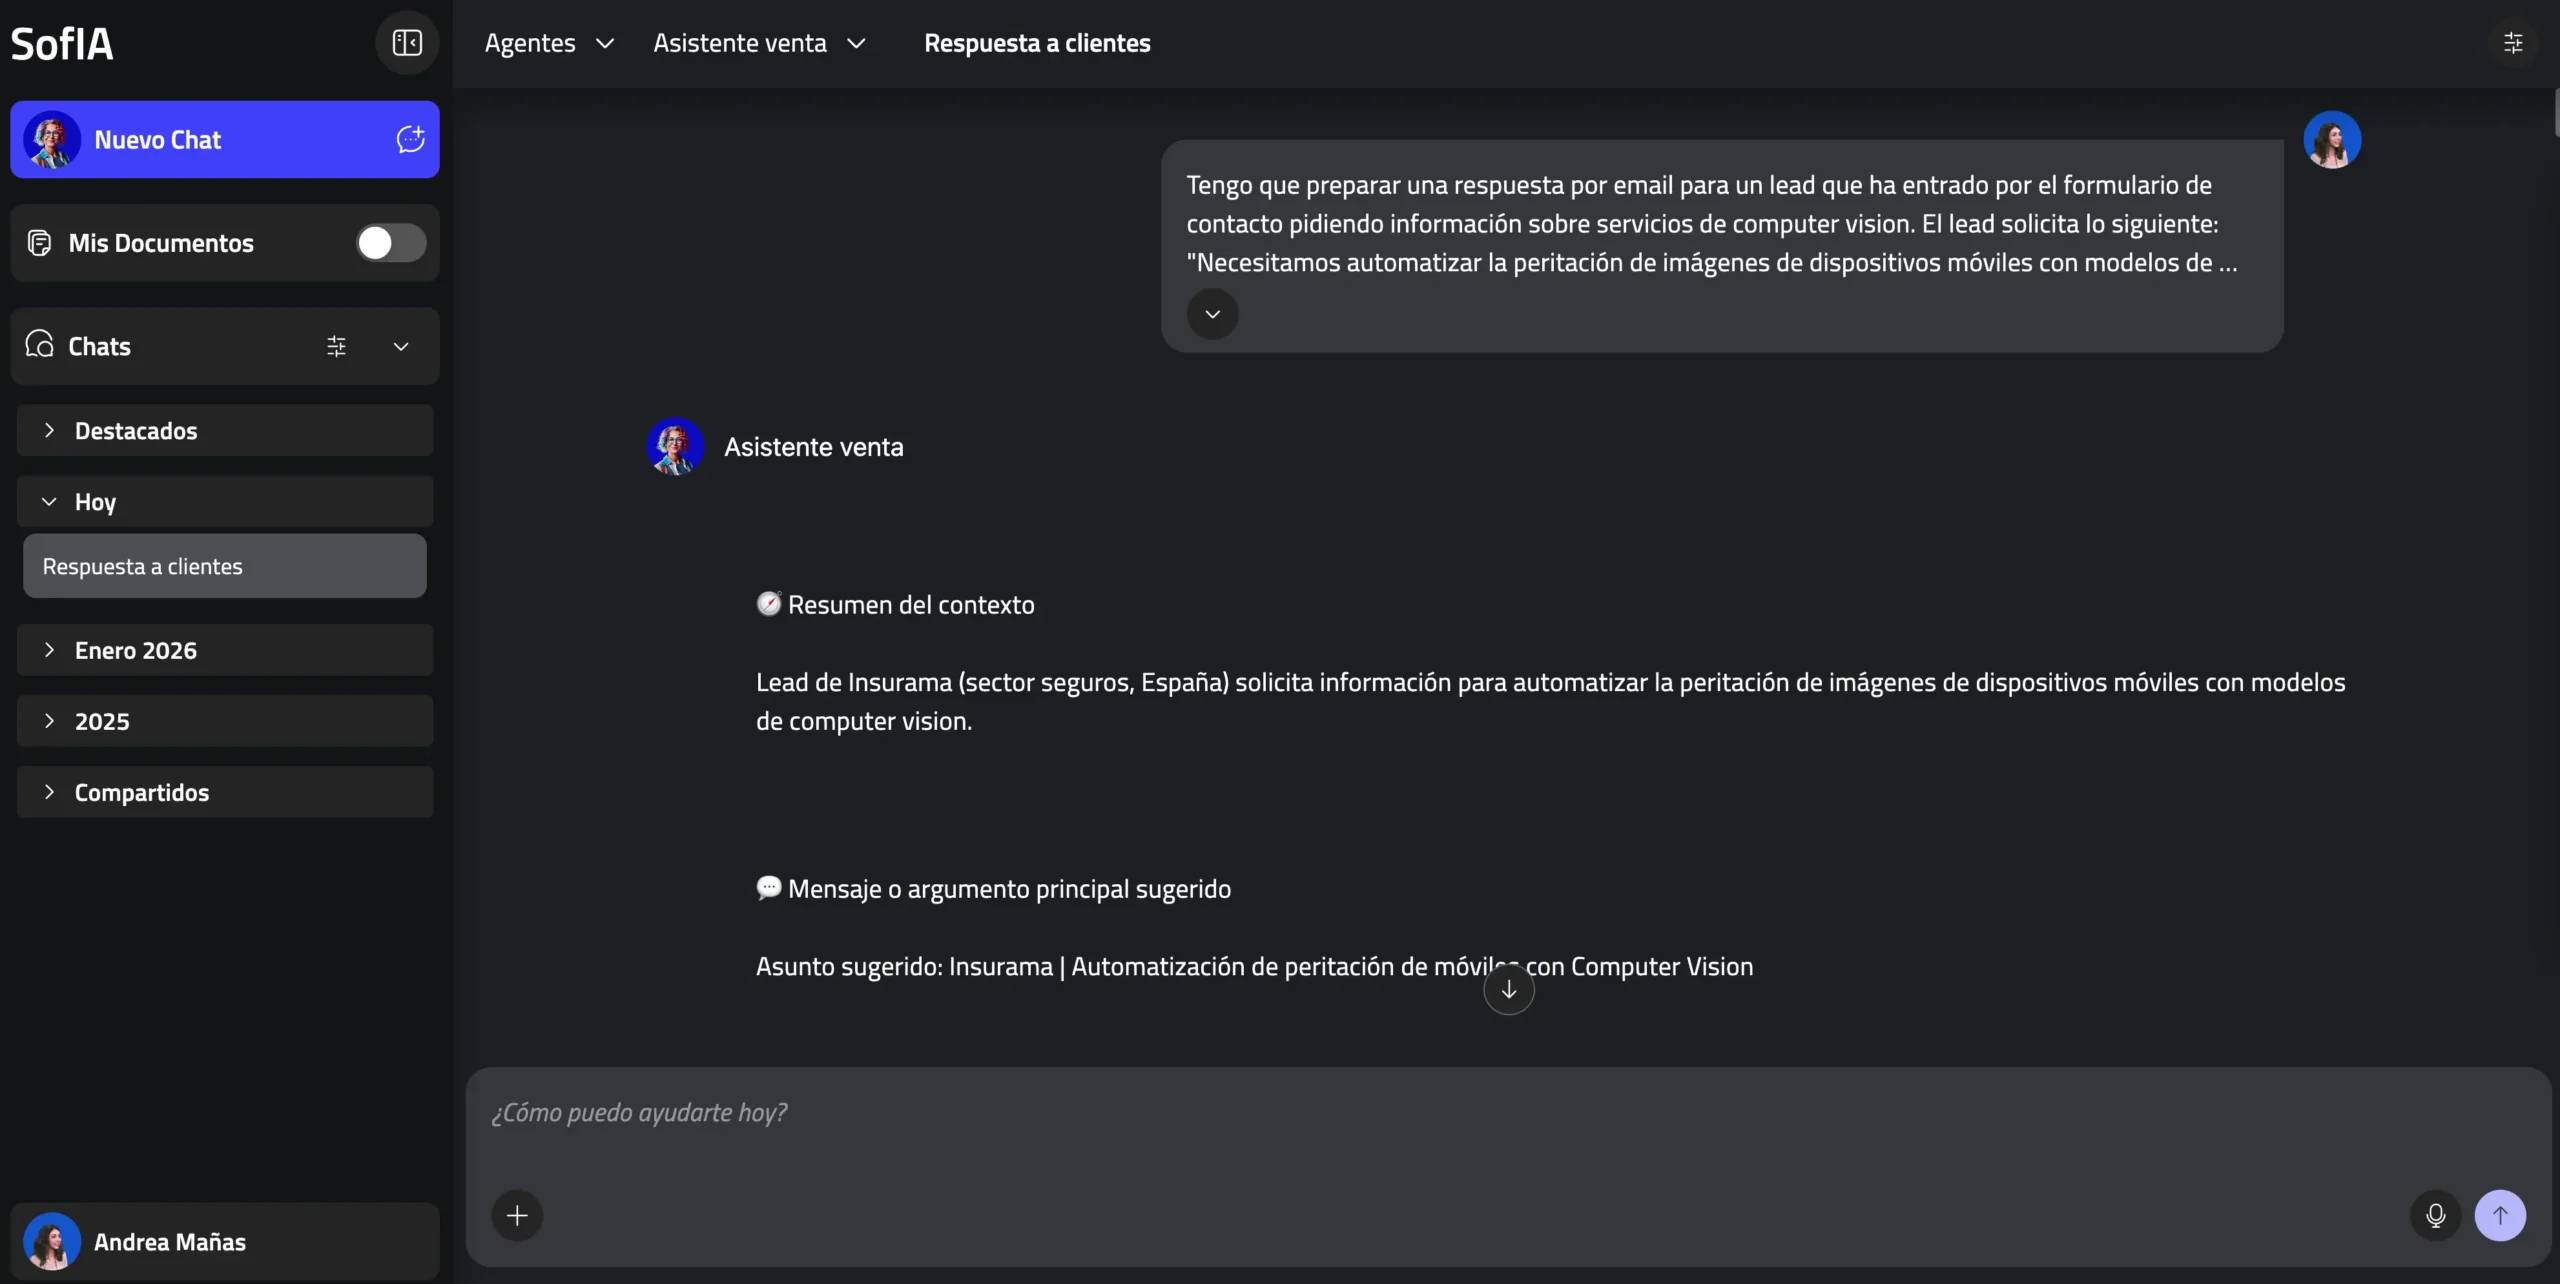
Task: Start a Nuevo Chat
Action: [159, 139]
